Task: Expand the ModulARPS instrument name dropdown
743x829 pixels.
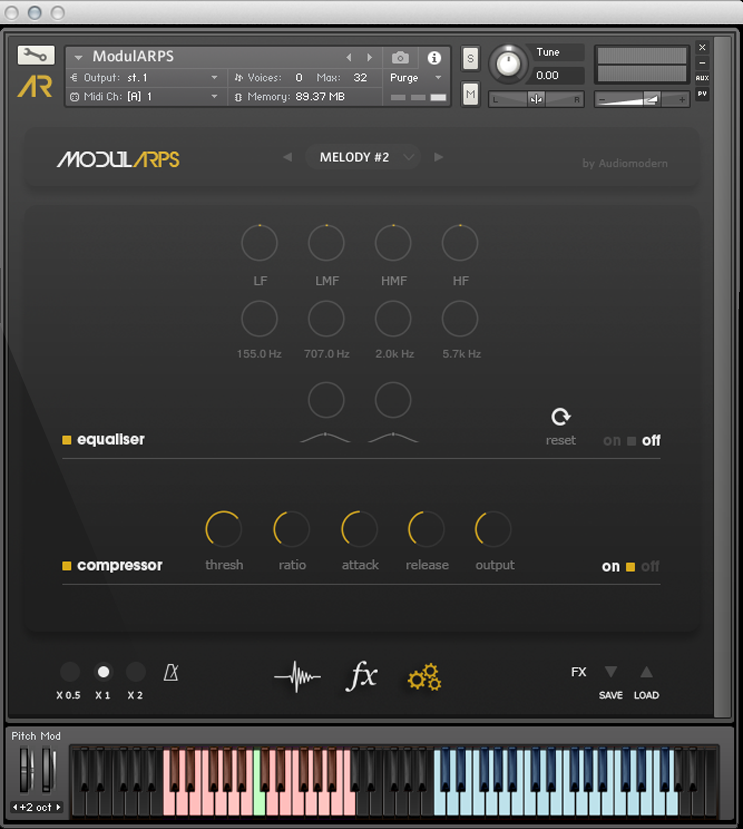Action: click(x=78, y=57)
